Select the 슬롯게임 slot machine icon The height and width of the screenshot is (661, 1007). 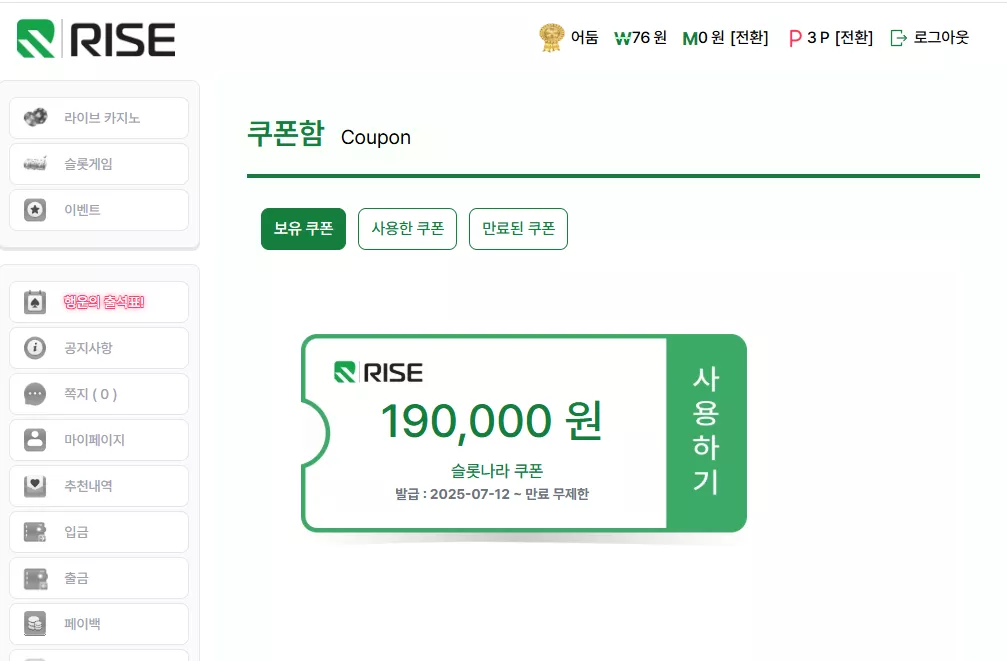pyautogui.click(x=35, y=164)
